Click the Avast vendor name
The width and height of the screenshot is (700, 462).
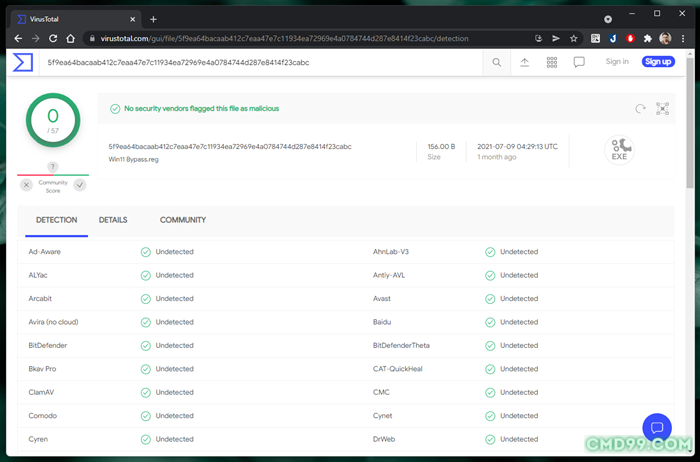[382, 299]
